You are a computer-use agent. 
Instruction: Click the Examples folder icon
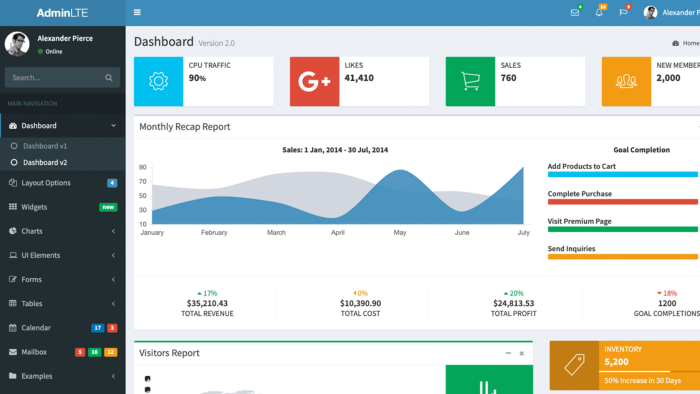[x=13, y=376]
